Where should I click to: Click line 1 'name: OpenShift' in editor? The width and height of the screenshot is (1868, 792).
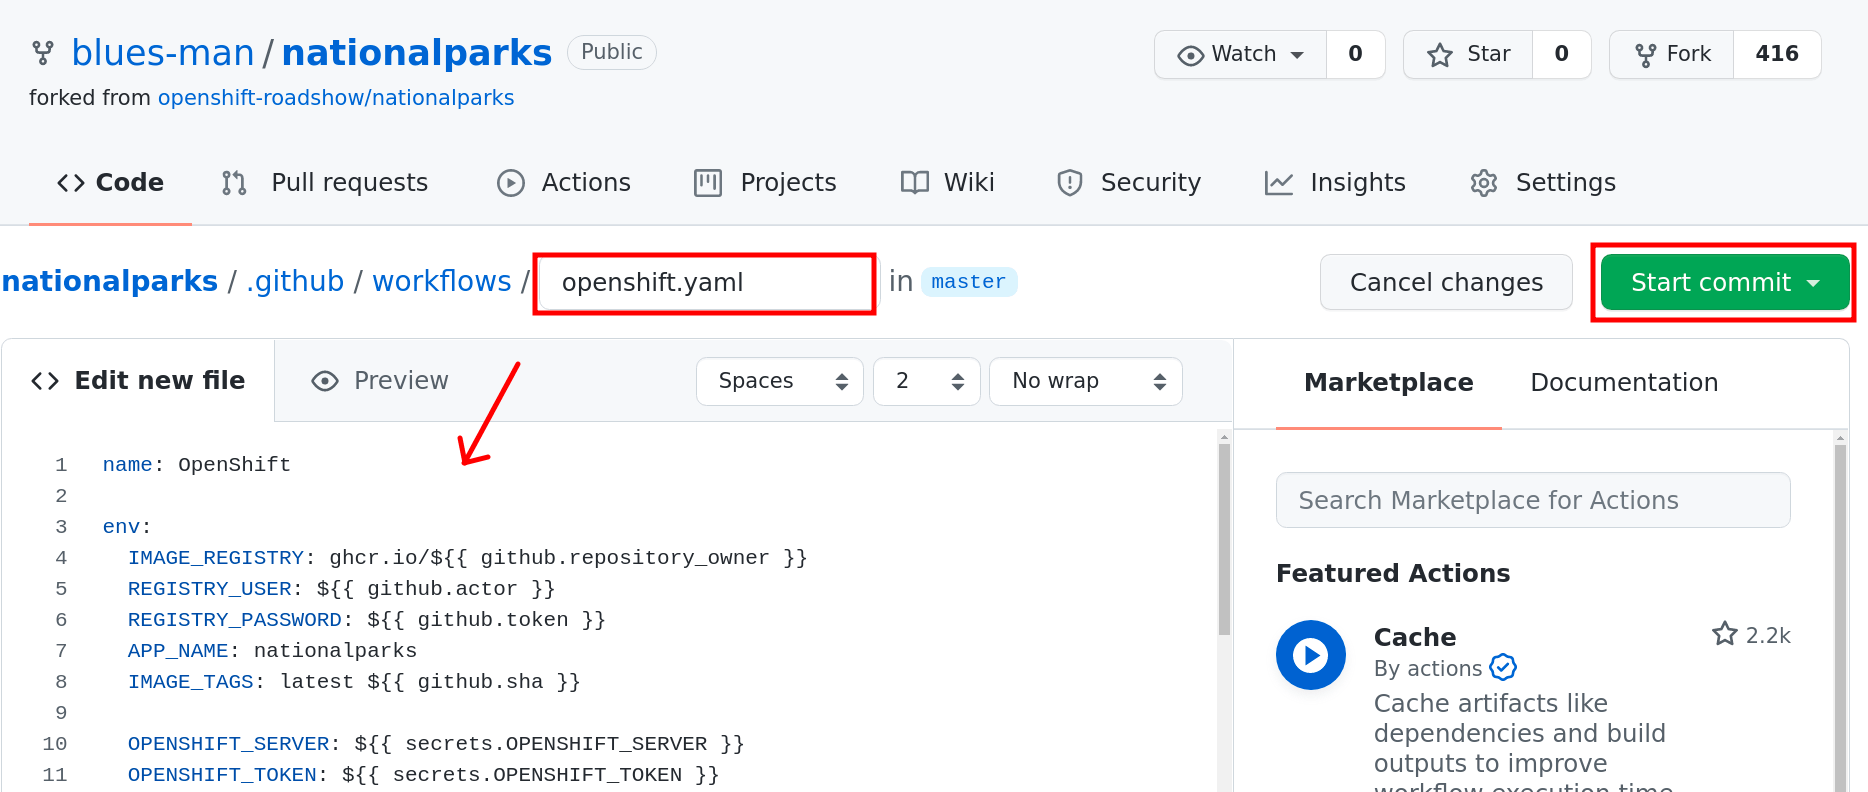[x=197, y=465]
